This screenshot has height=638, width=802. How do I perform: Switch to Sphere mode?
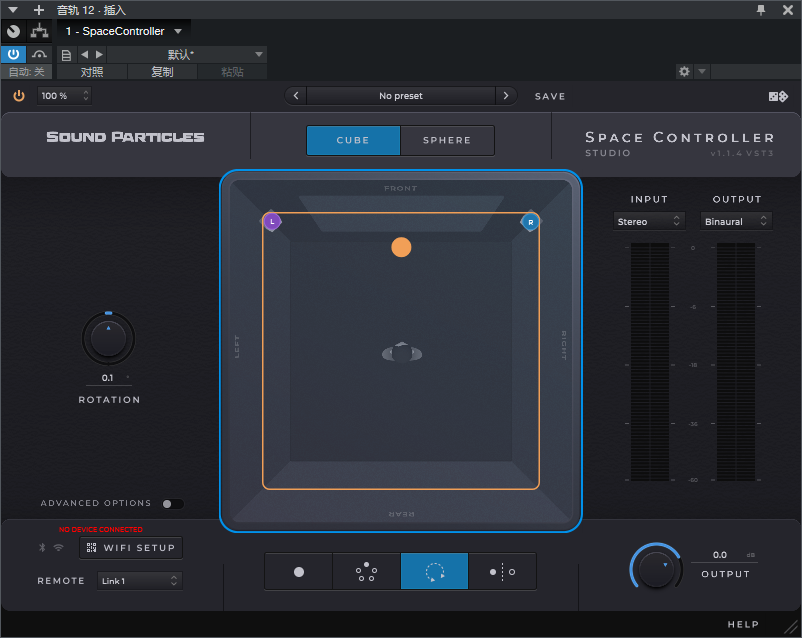pos(447,140)
